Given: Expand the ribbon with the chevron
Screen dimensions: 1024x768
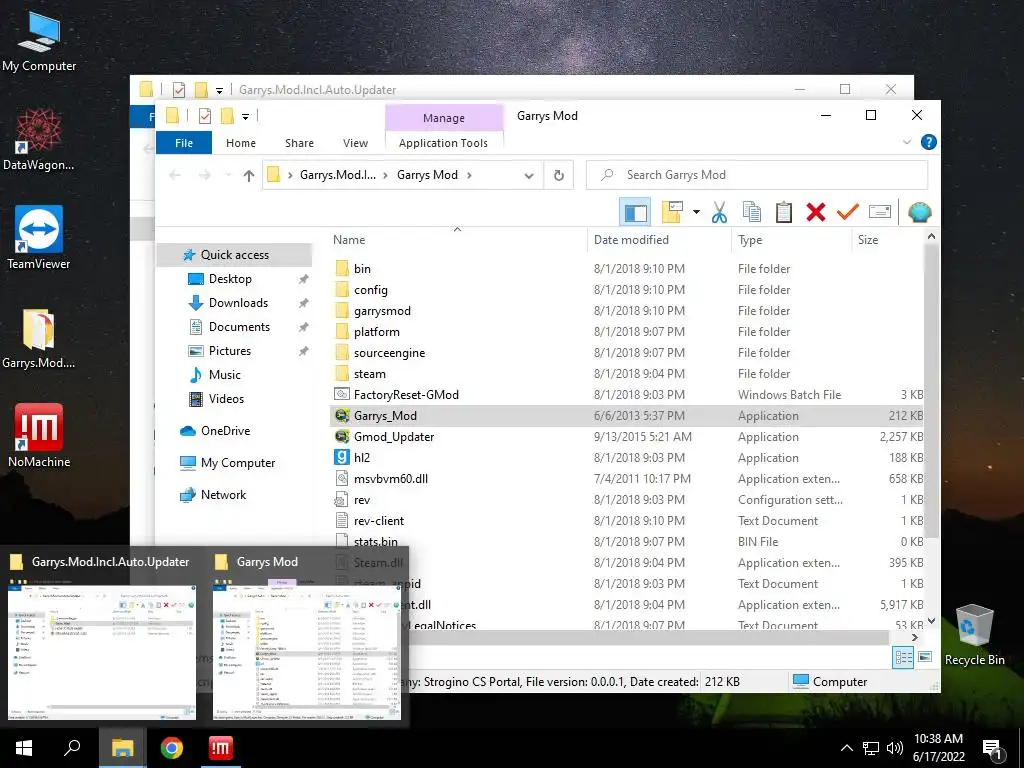Looking at the screenshot, I should point(906,142).
